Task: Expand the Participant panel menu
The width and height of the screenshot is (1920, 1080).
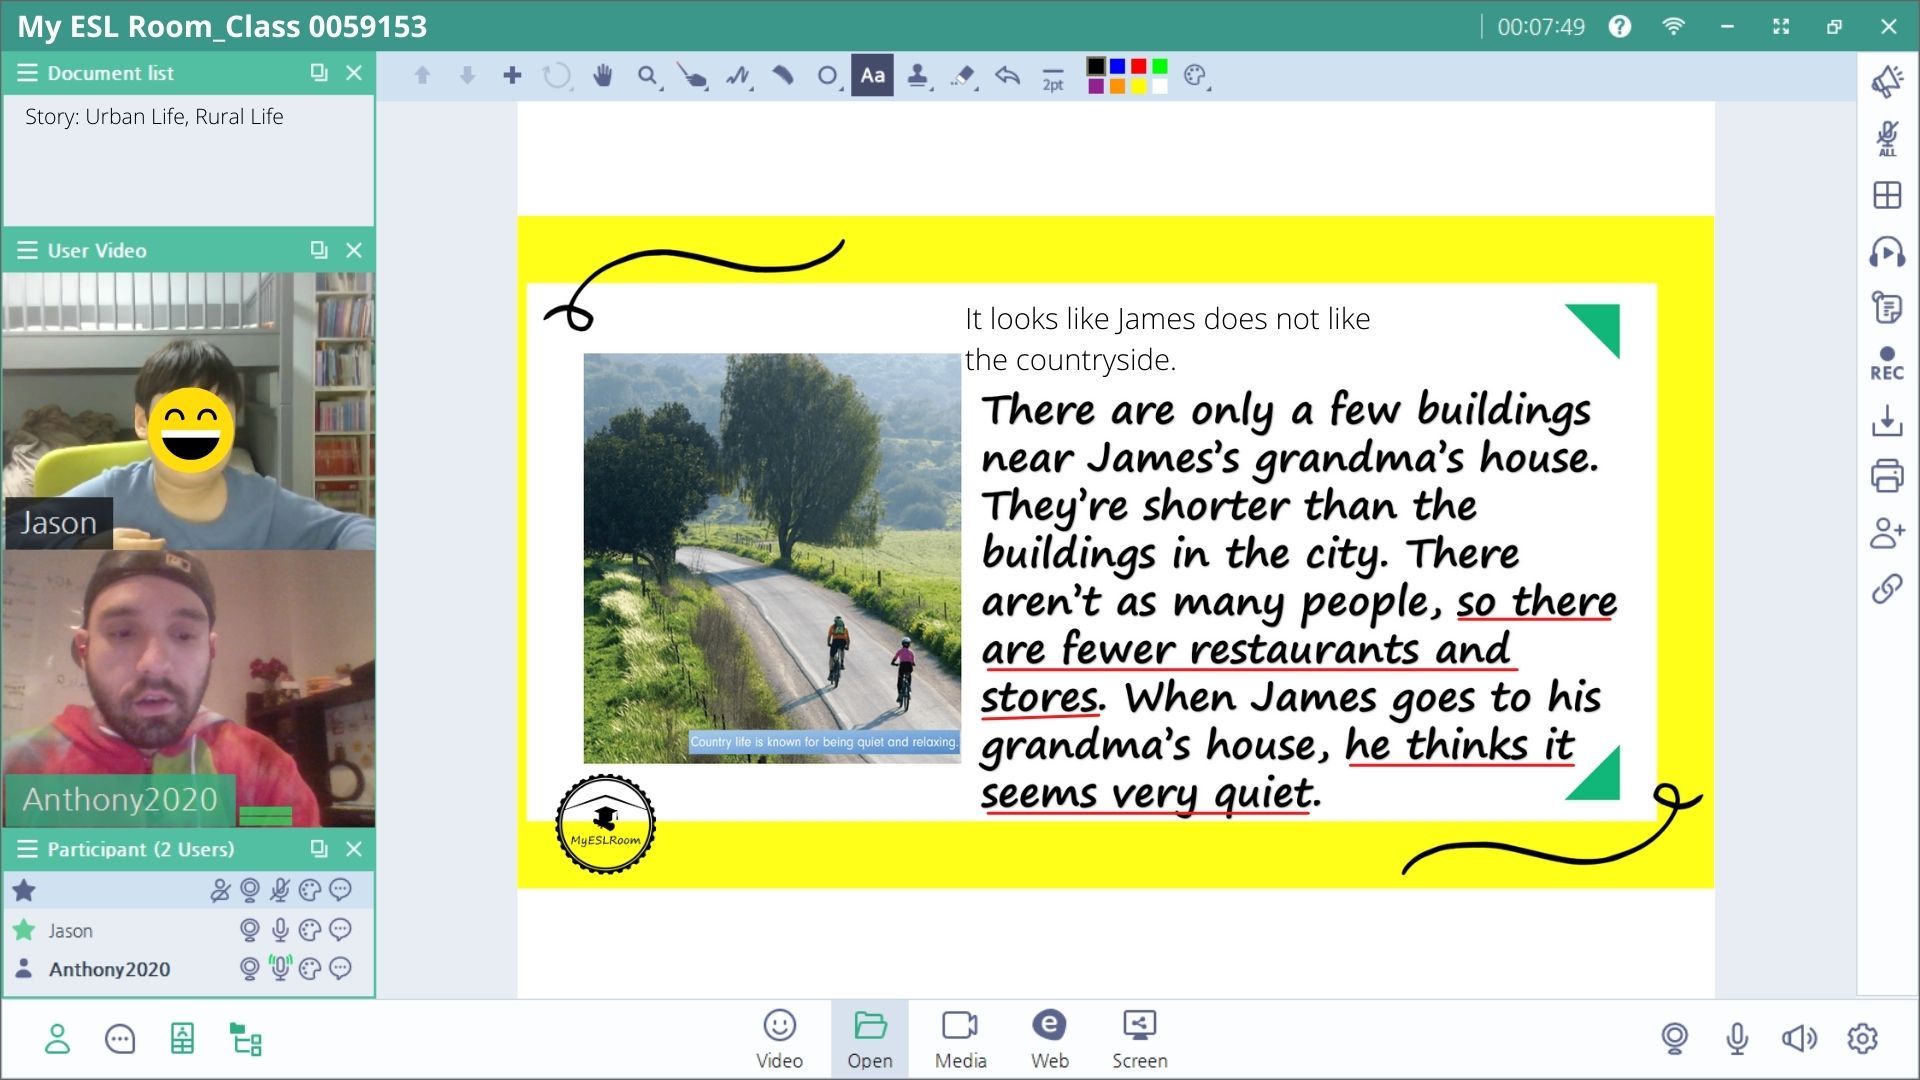Action: point(27,849)
